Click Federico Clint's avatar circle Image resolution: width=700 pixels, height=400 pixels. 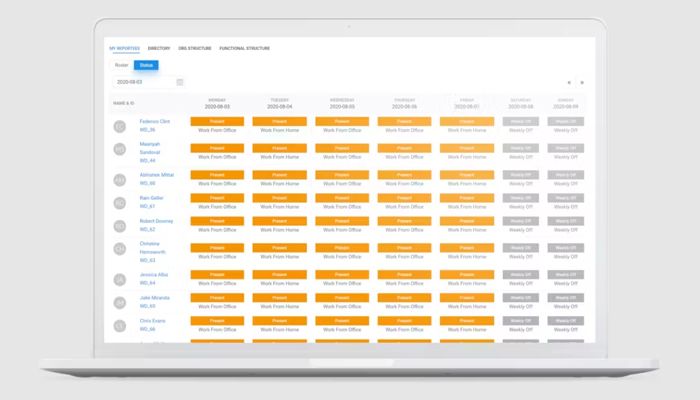(x=120, y=126)
